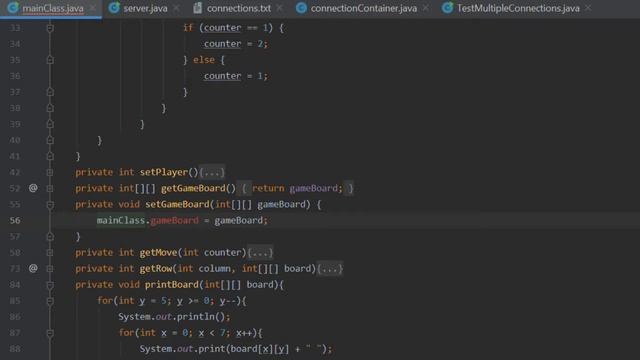Expand the folded setPlayer() method
The width and height of the screenshot is (640, 360).
tap(50, 173)
